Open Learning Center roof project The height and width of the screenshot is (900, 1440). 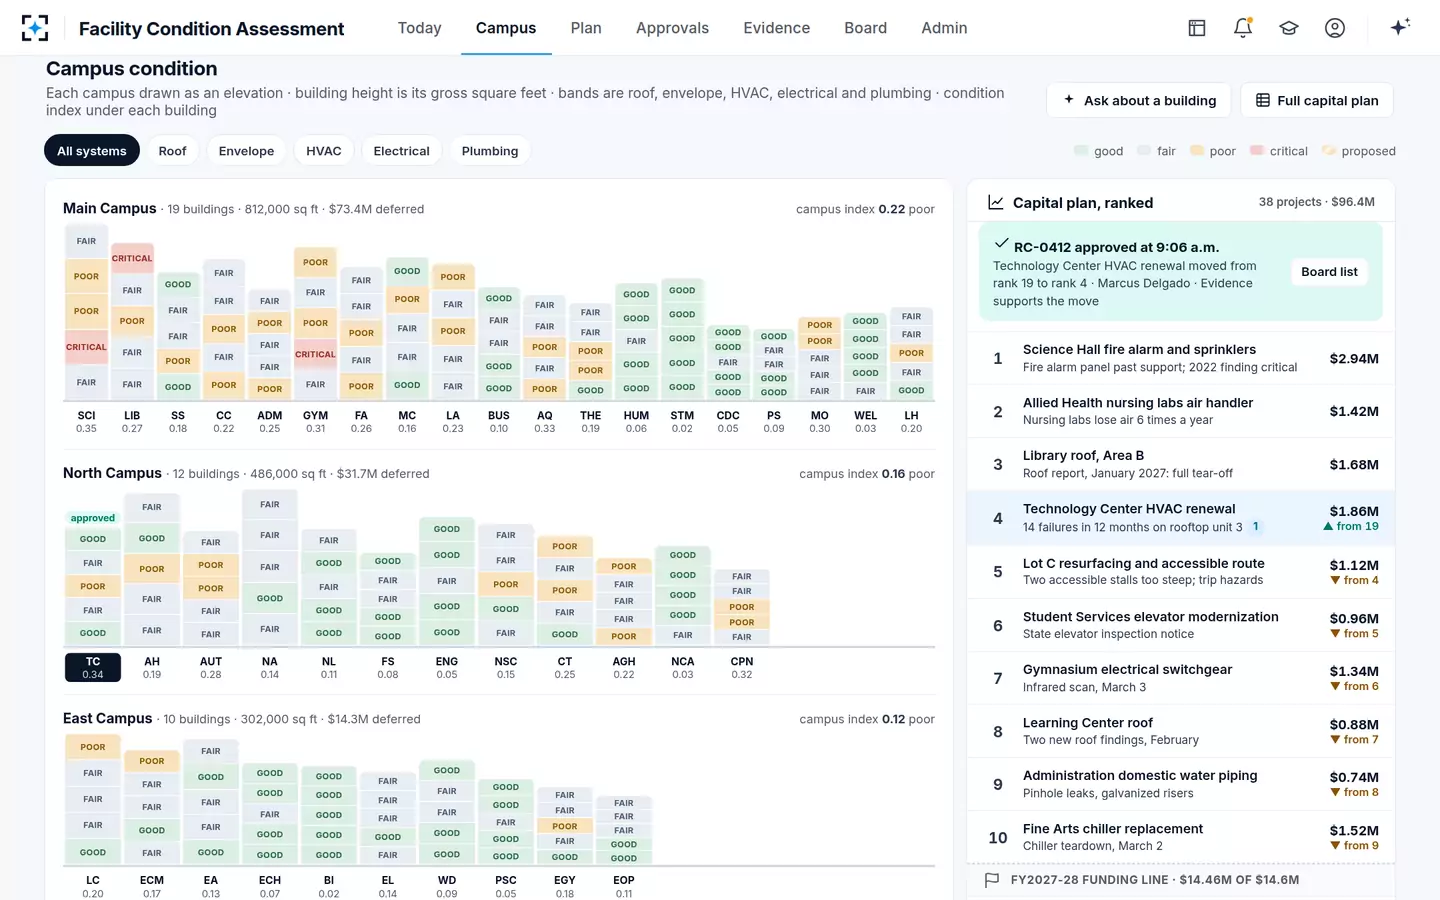[x=1181, y=731]
